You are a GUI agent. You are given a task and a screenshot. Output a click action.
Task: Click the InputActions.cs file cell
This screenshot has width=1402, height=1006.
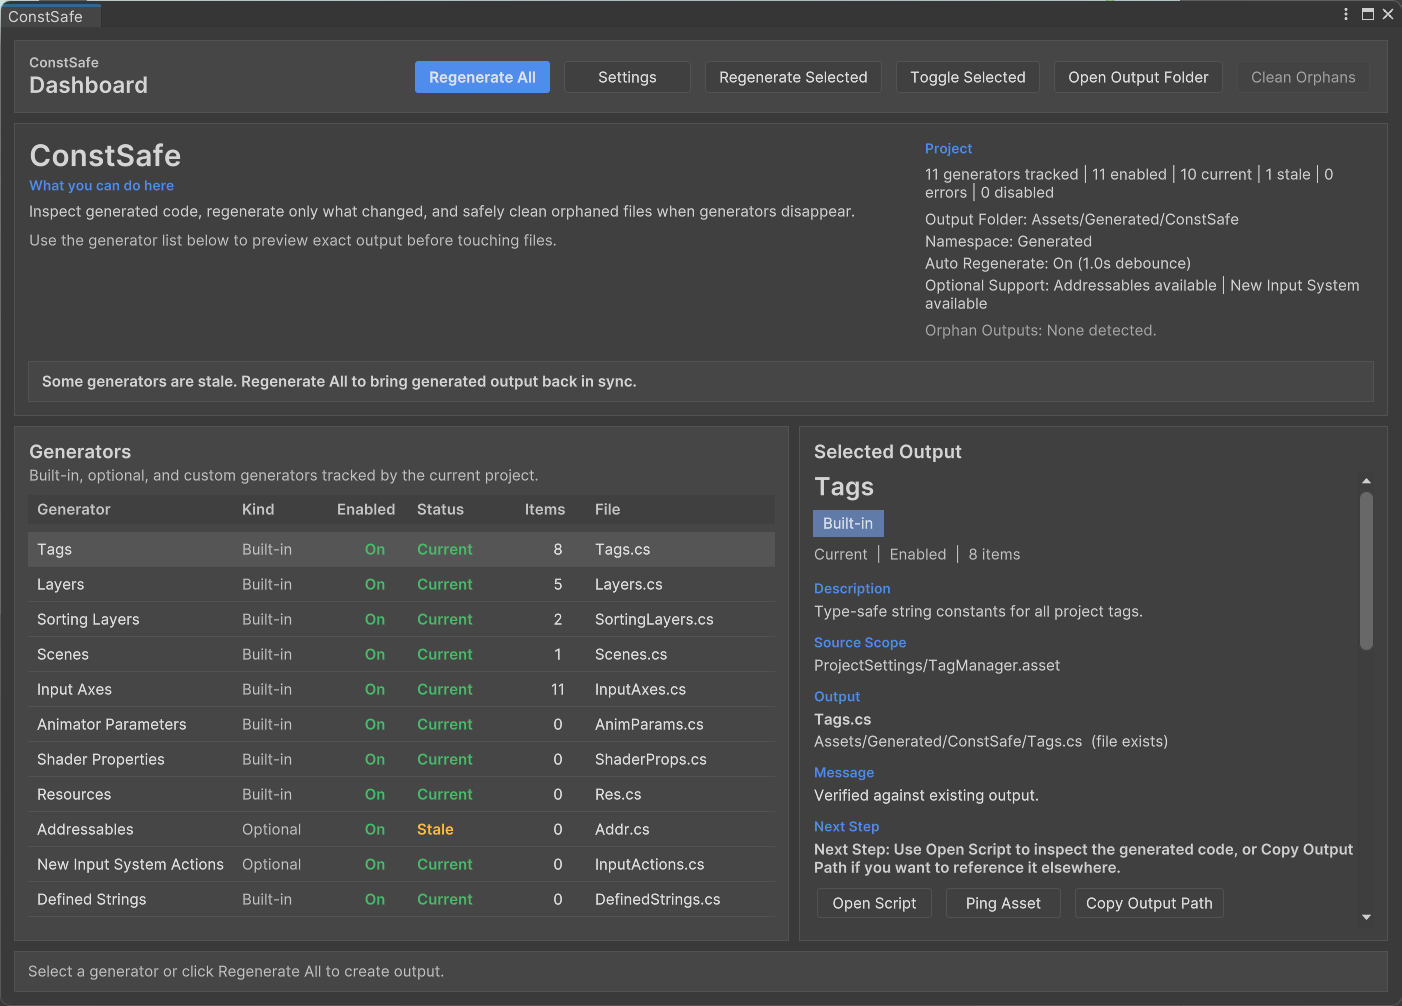(x=649, y=864)
